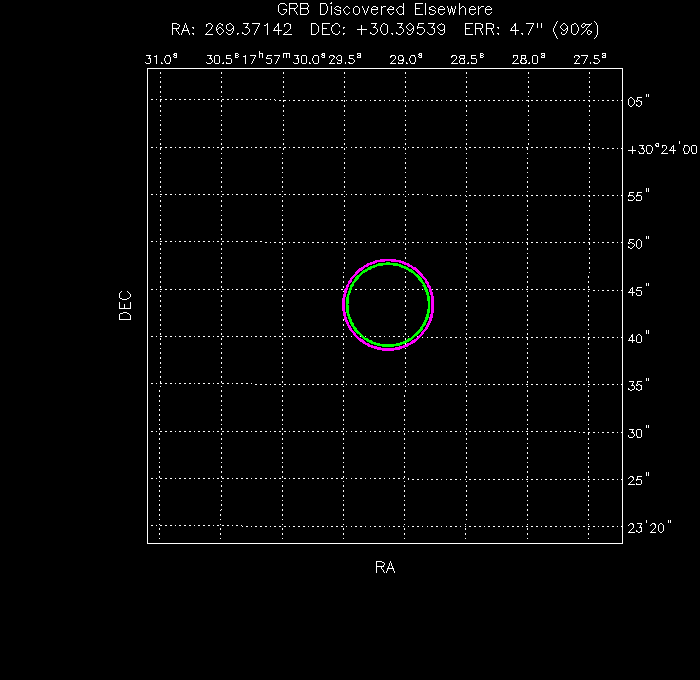700x680 pixels.
Task: Click the DEC axis label on left
Action: [x=125, y=305]
